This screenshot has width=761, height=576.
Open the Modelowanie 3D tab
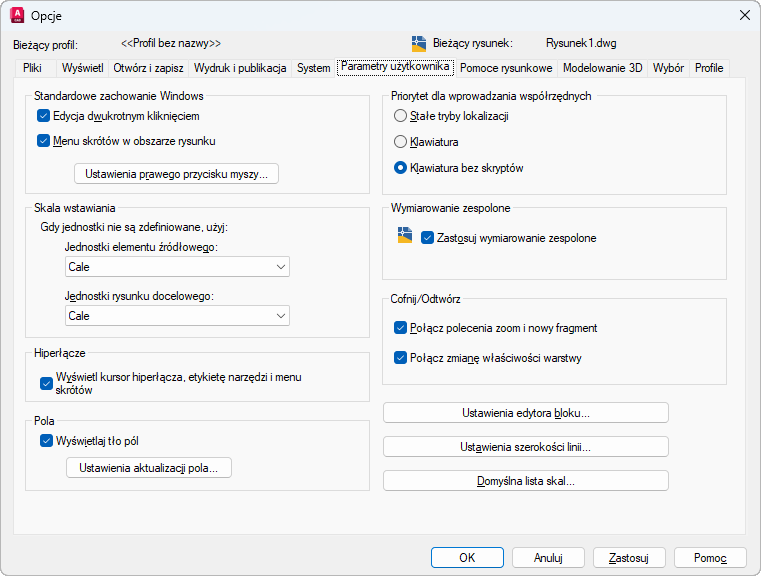[x=602, y=68]
